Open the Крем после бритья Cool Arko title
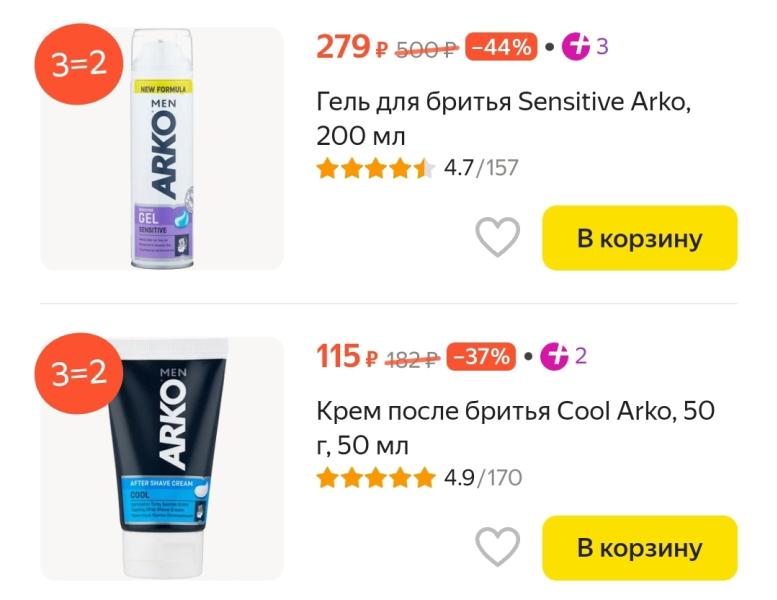The height and width of the screenshot is (600, 777). (x=515, y=427)
